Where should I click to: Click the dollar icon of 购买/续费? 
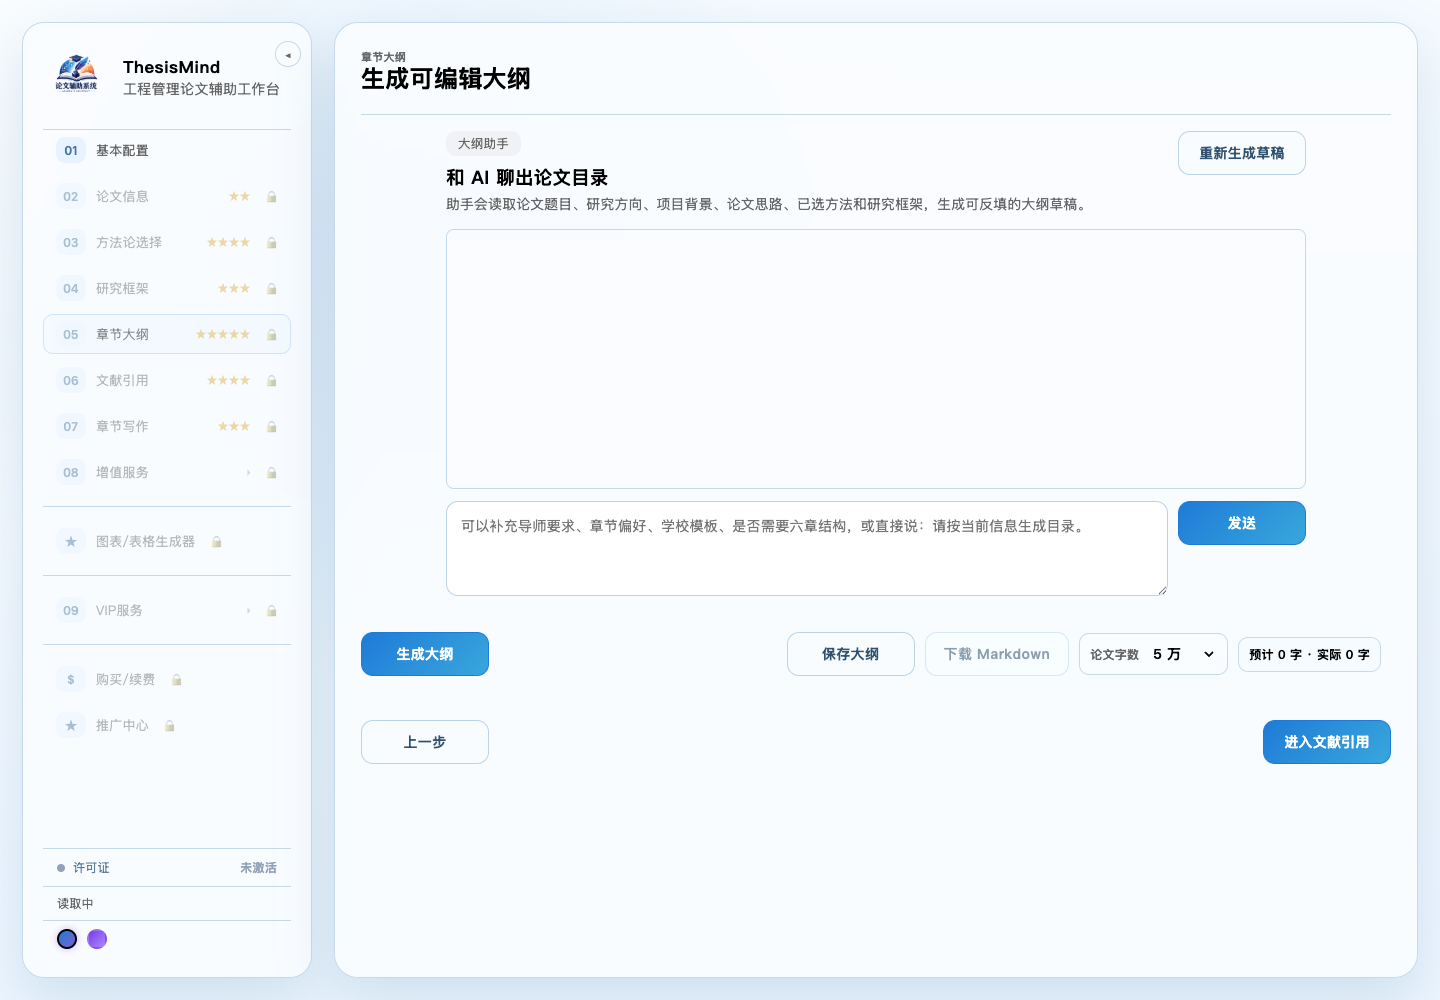pyautogui.click(x=71, y=680)
